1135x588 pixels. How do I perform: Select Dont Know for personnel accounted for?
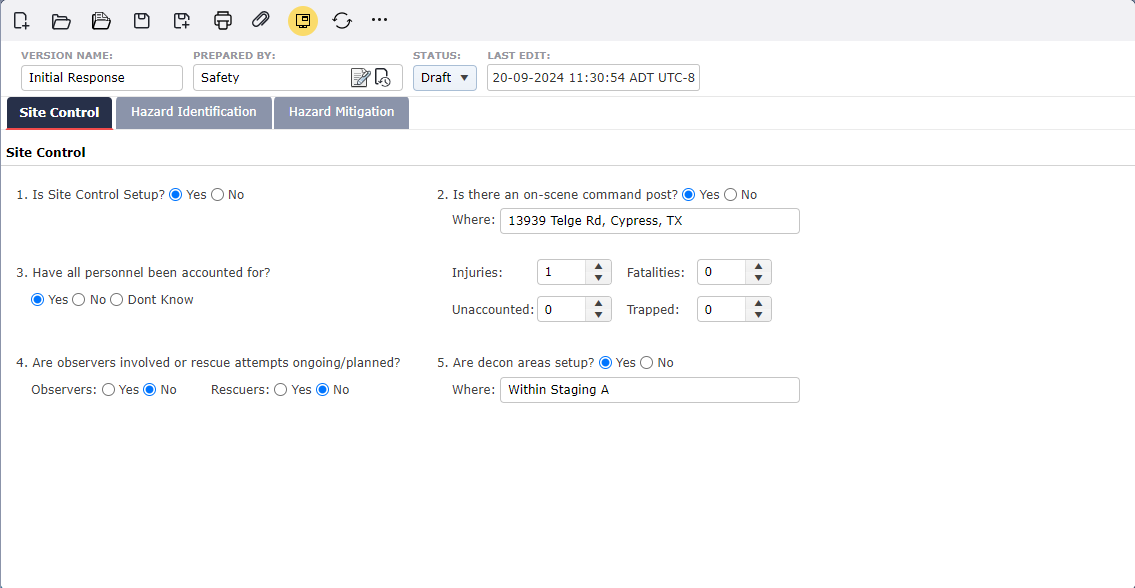click(x=117, y=300)
